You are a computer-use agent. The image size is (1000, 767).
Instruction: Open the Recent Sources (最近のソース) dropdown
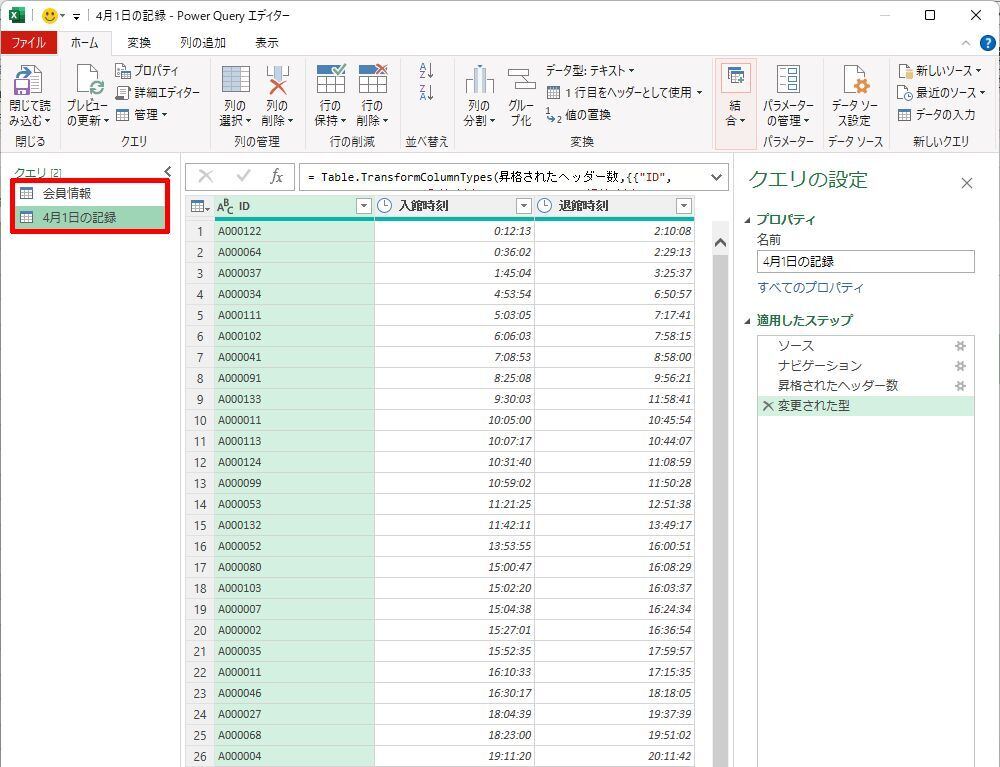tap(941, 92)
